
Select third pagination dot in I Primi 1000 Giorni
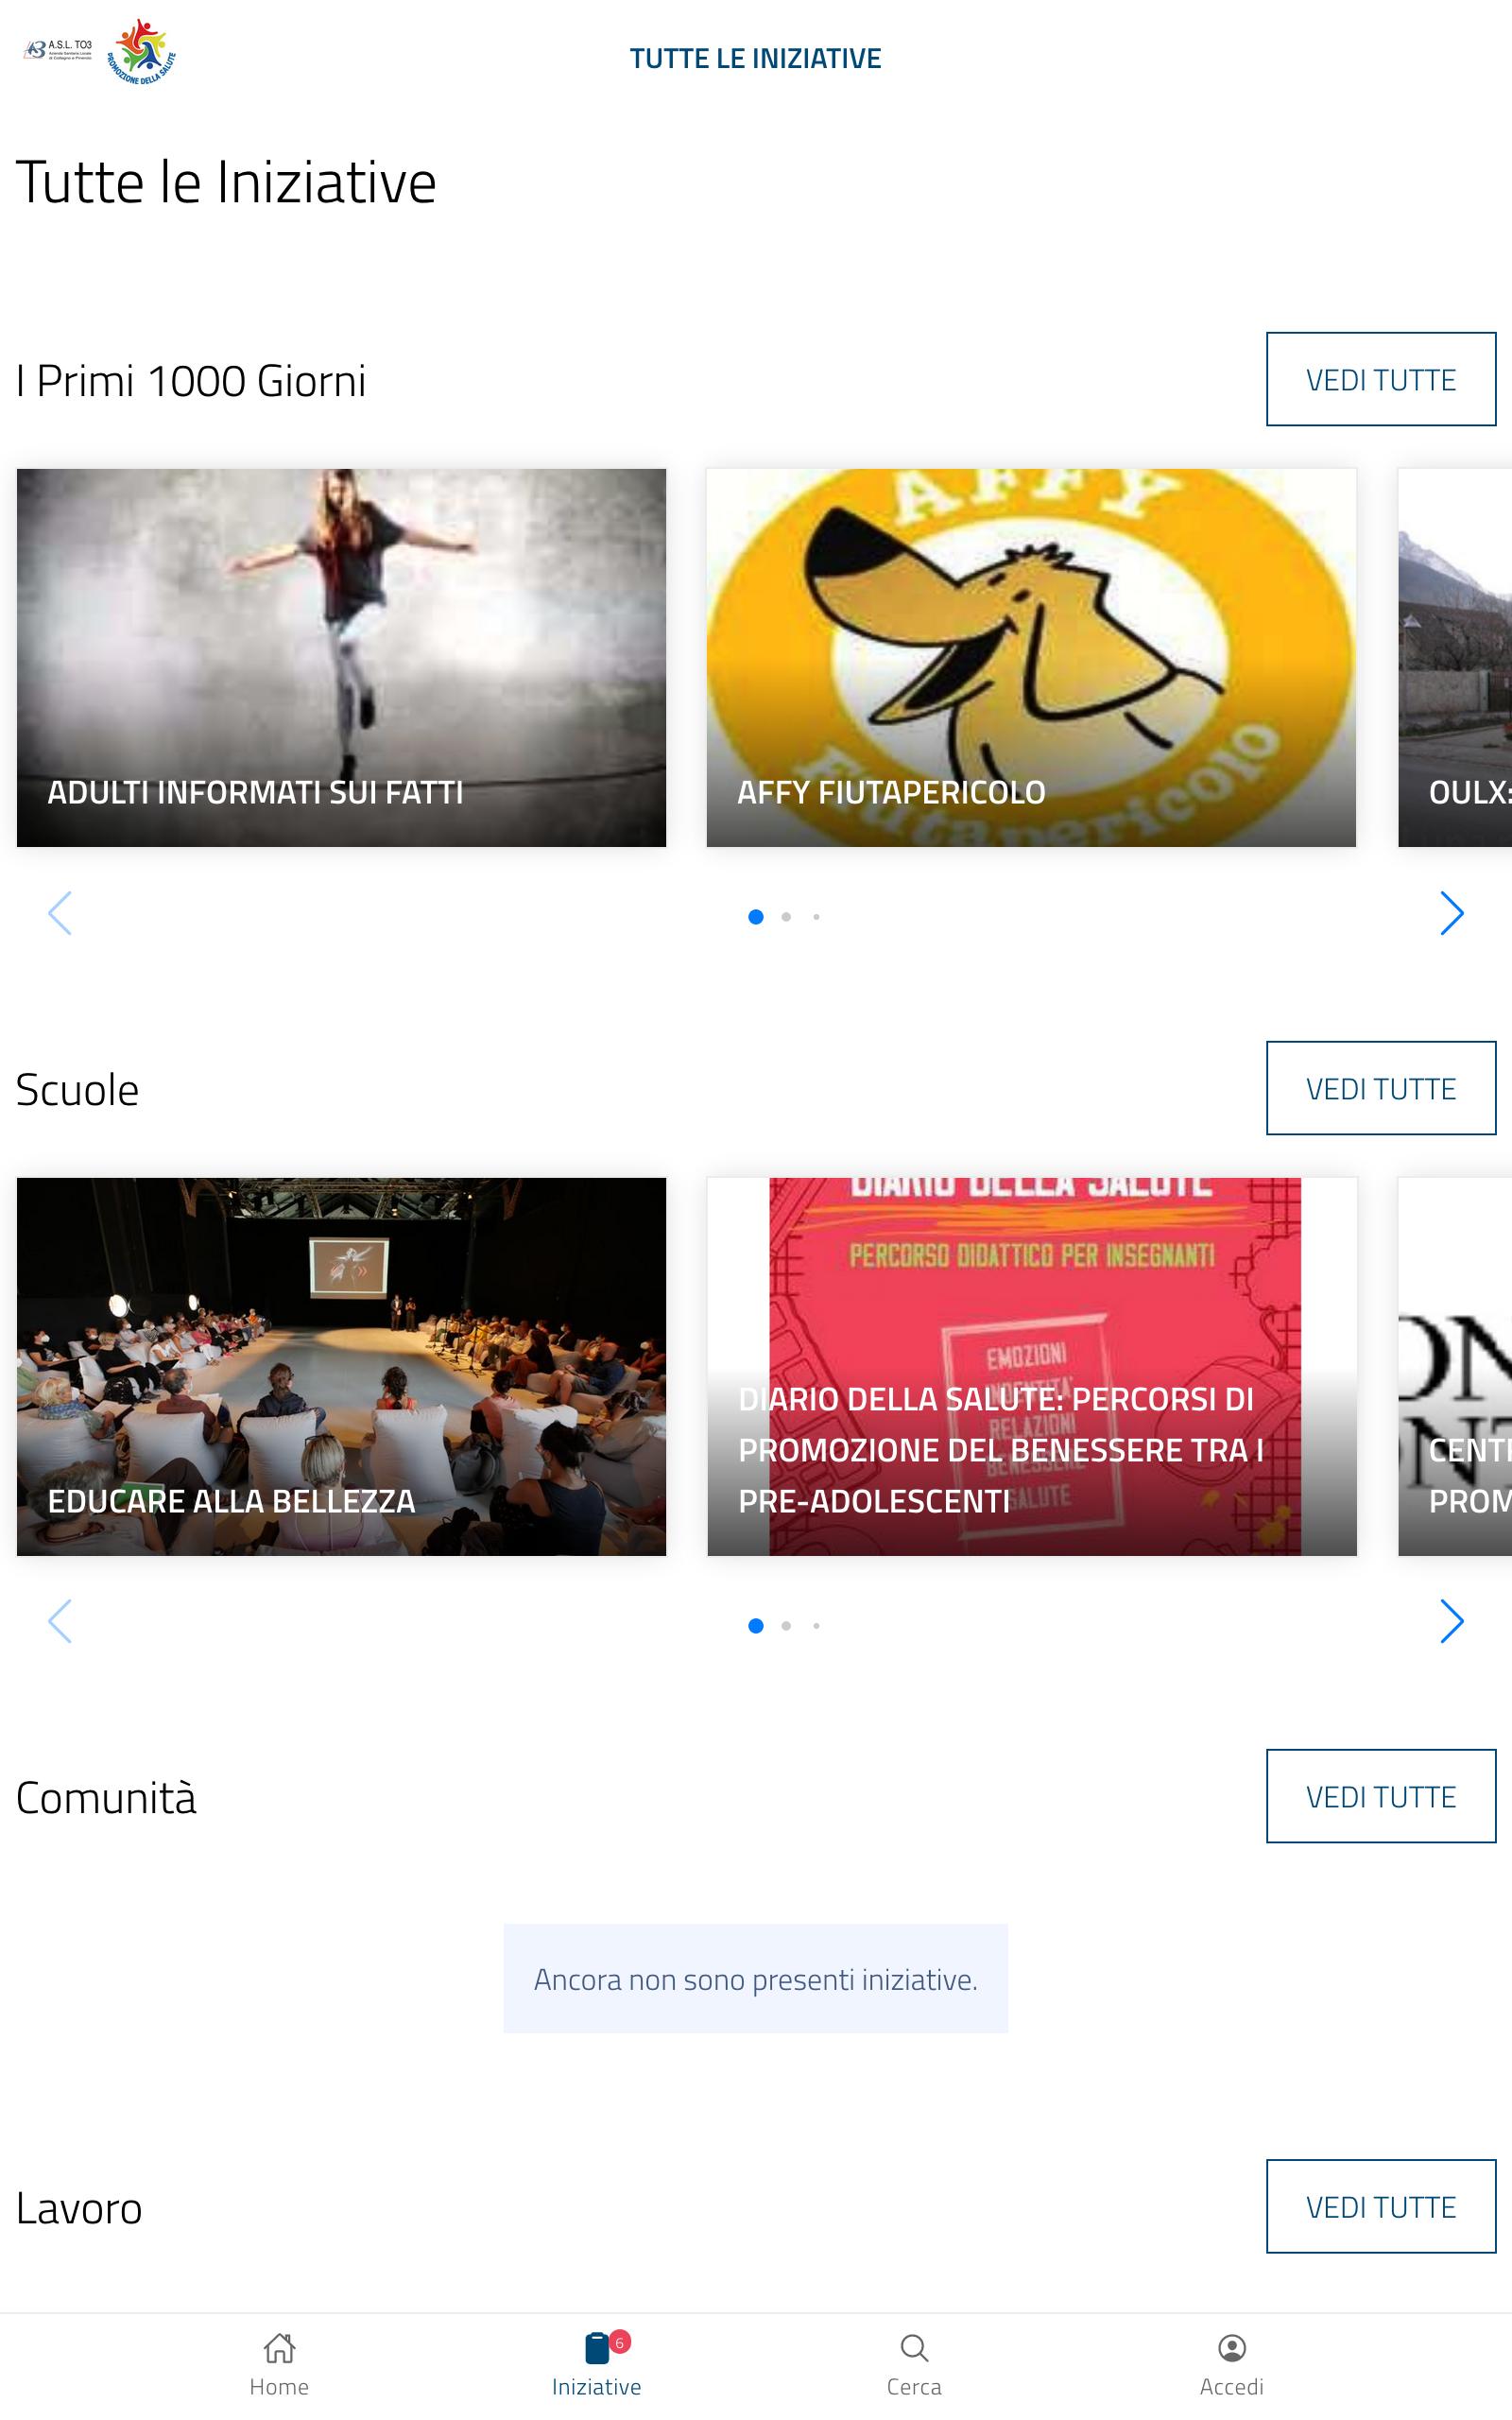pos(816,917)
